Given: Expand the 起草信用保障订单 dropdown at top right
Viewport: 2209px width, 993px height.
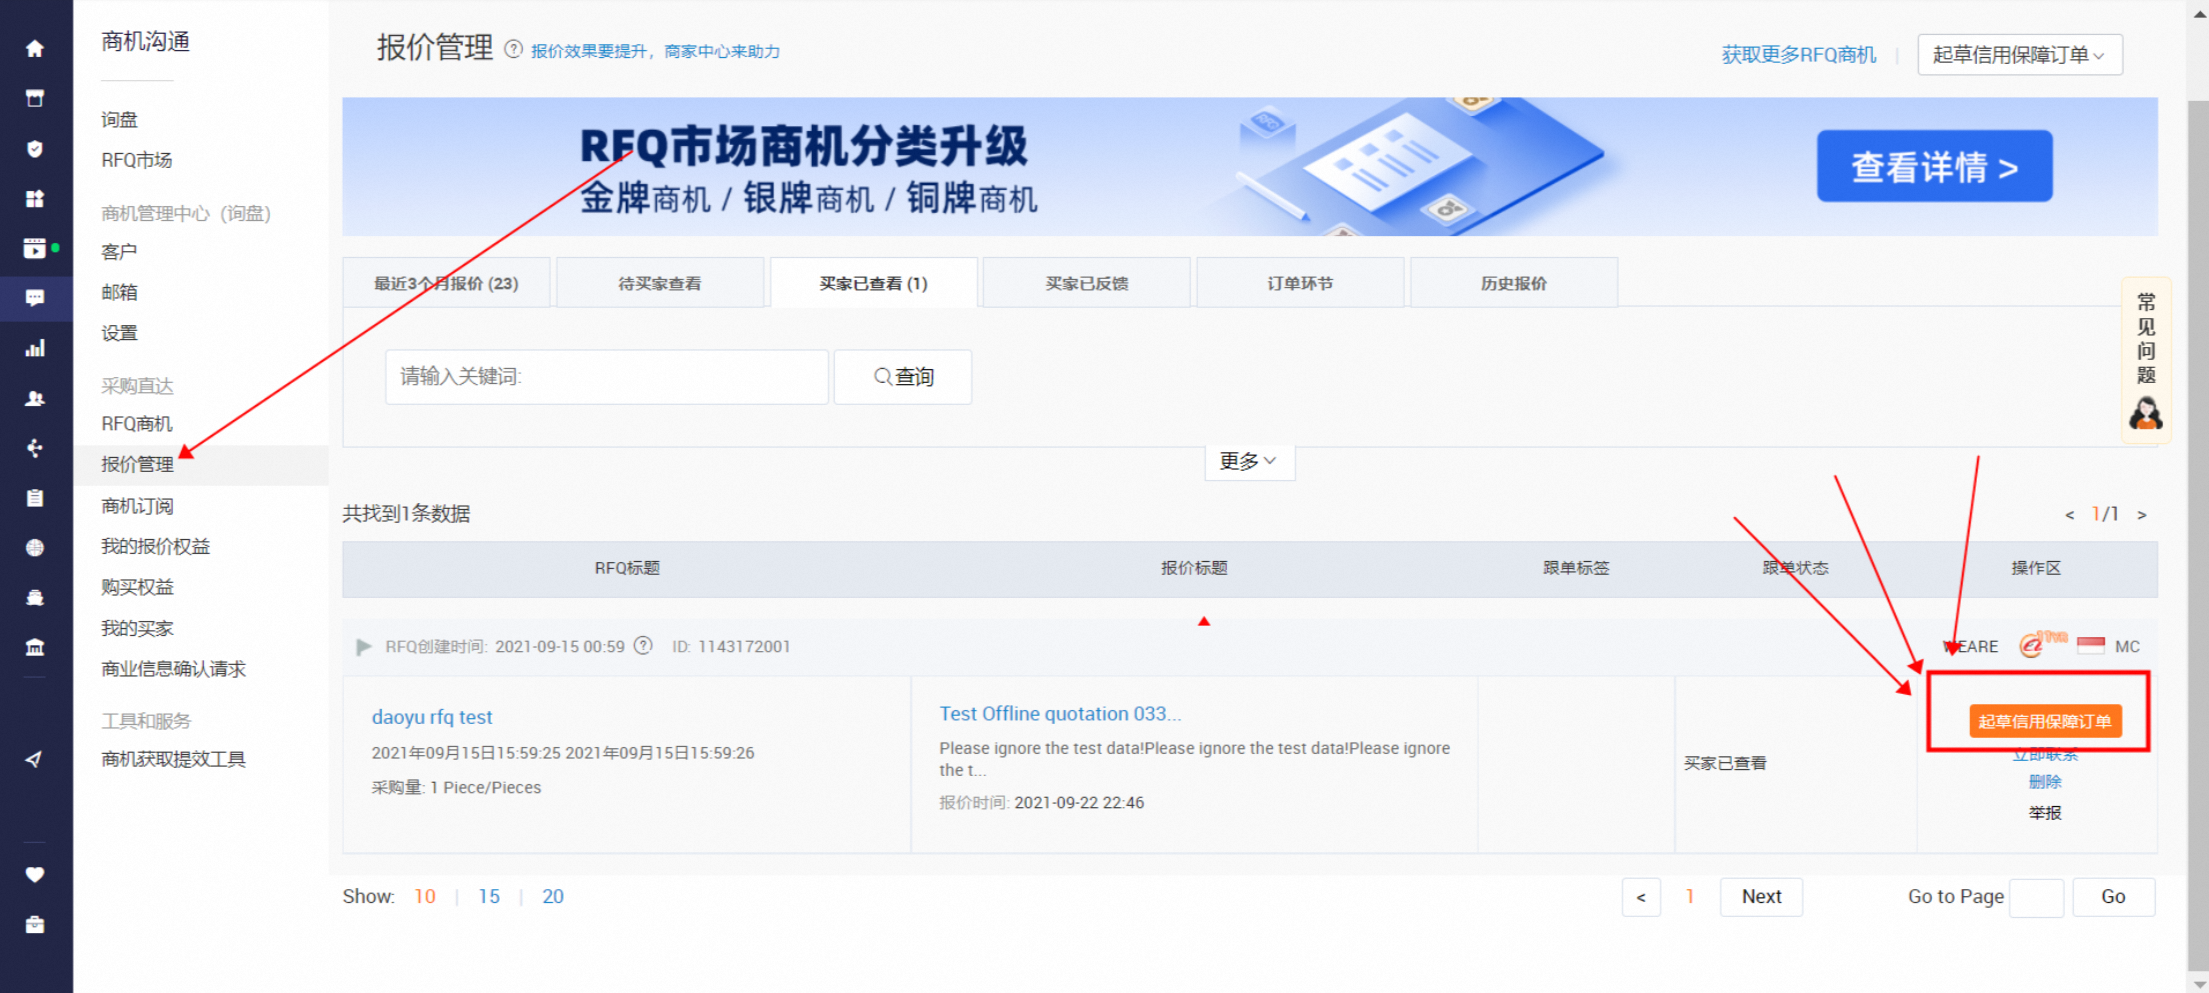Looking at the screenshot, I should coord(2019,54).
